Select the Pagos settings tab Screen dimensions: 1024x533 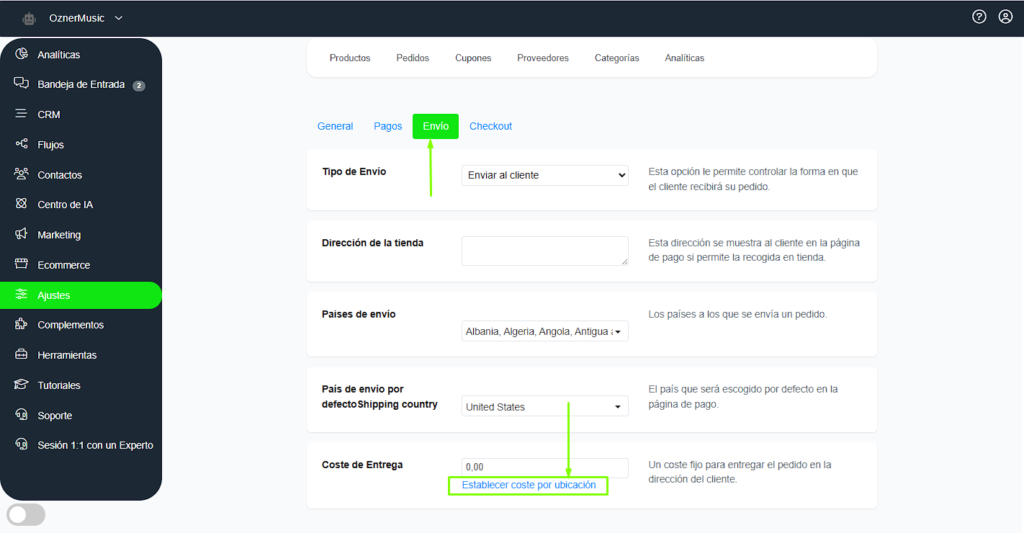pyautogui.click(x=388, y=126)
